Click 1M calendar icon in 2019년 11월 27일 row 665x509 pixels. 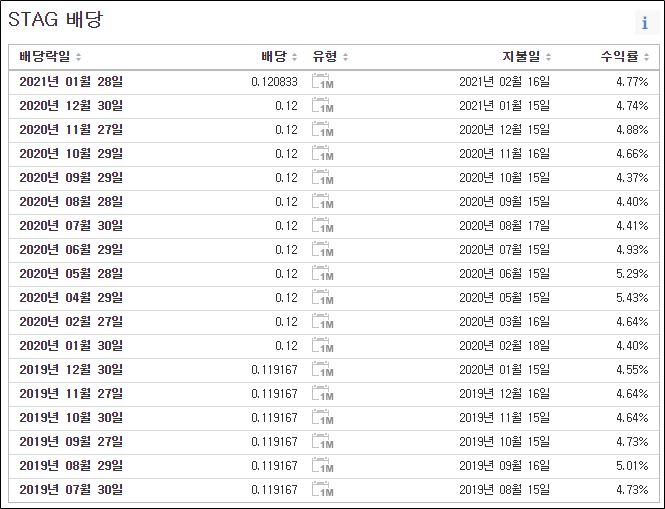click(x=322, y=393)
